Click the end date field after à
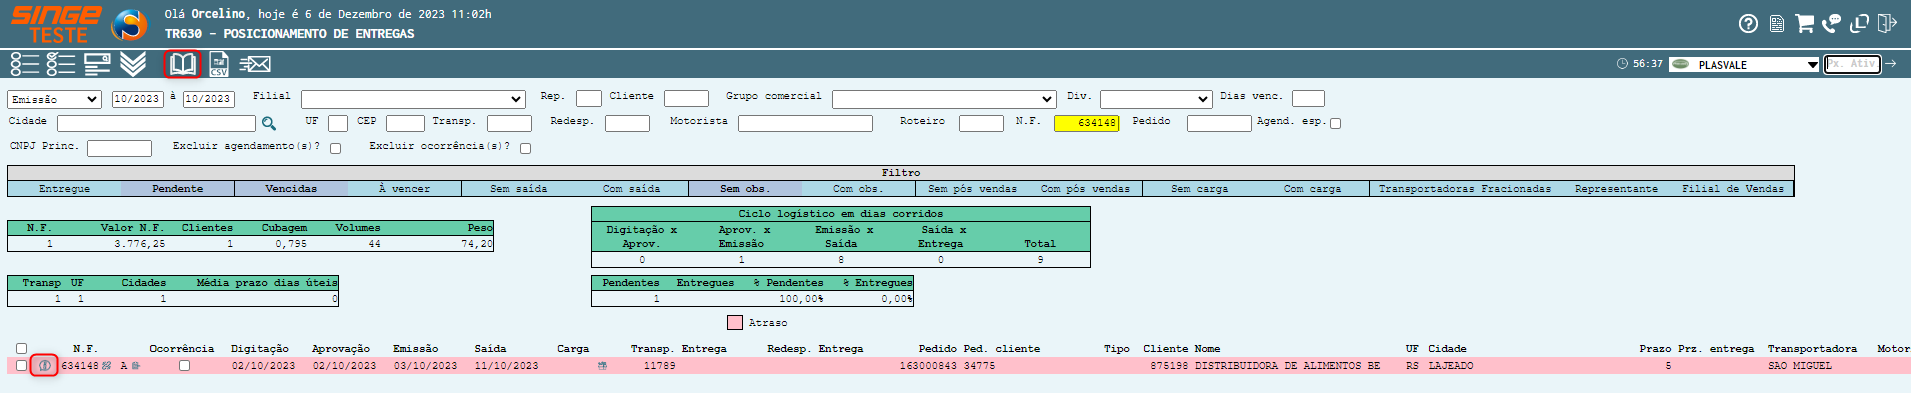This screenshot has width=1911, height=393. pyautogui.click(x=208, y=99)
